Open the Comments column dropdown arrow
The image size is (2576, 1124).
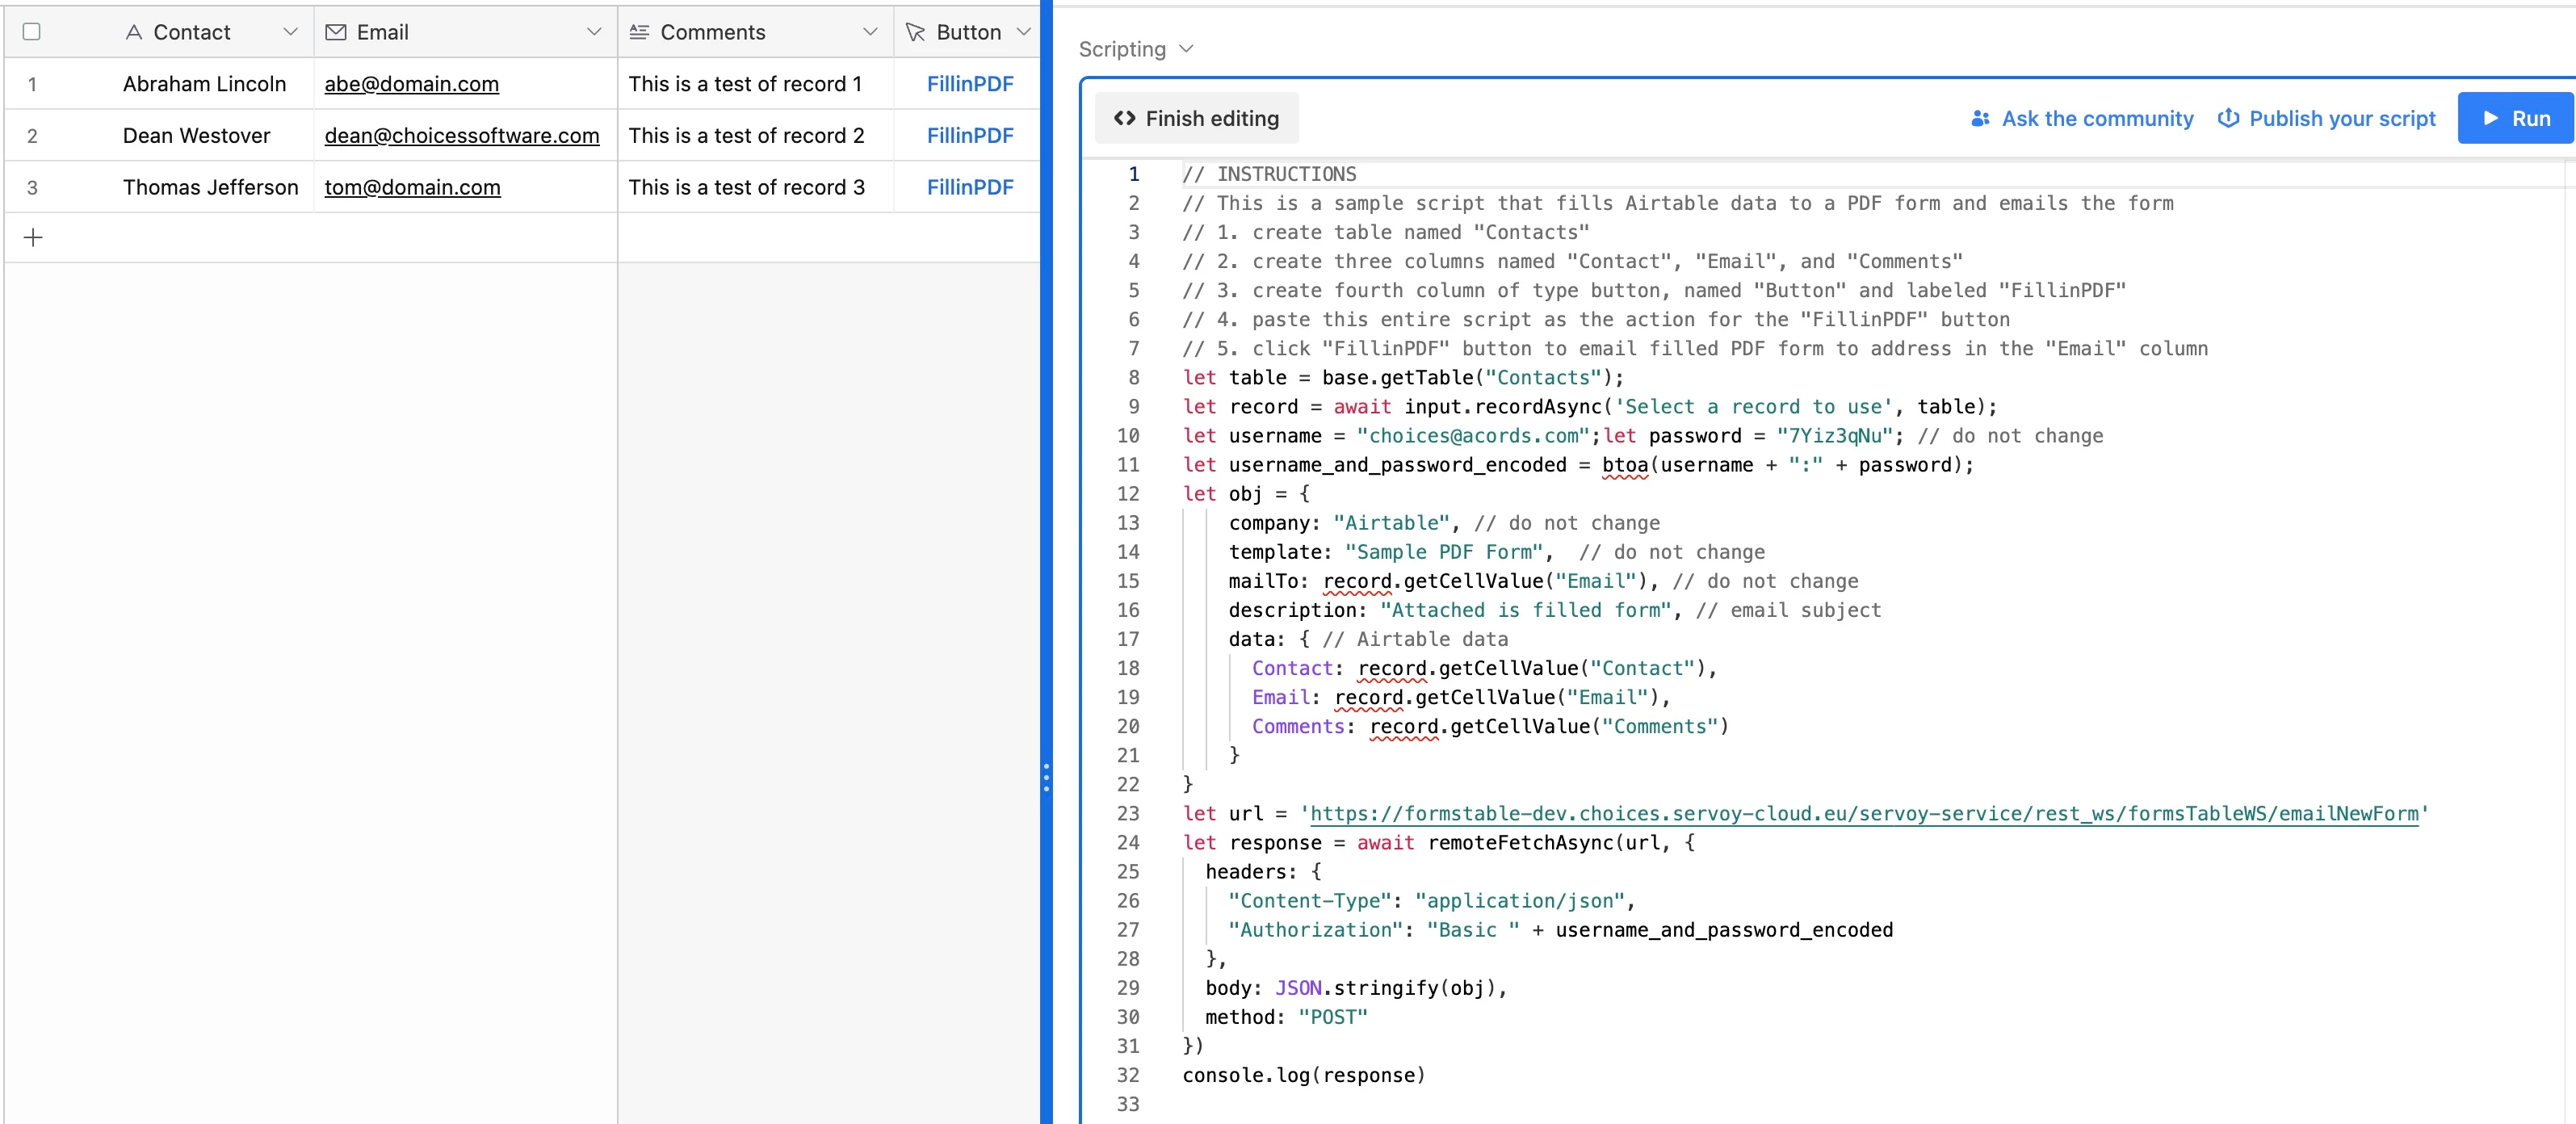pyautogui.click(x=870, y=32)
